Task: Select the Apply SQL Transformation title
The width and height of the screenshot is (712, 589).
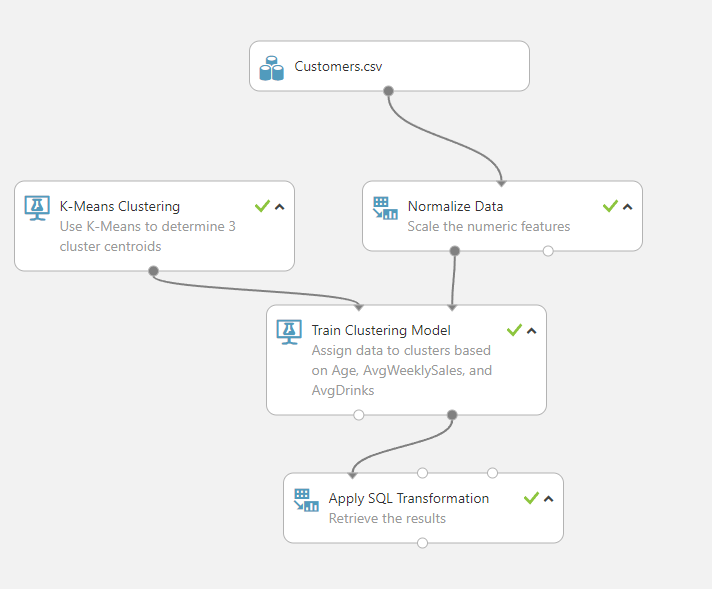Action: (x=409, y=499)
